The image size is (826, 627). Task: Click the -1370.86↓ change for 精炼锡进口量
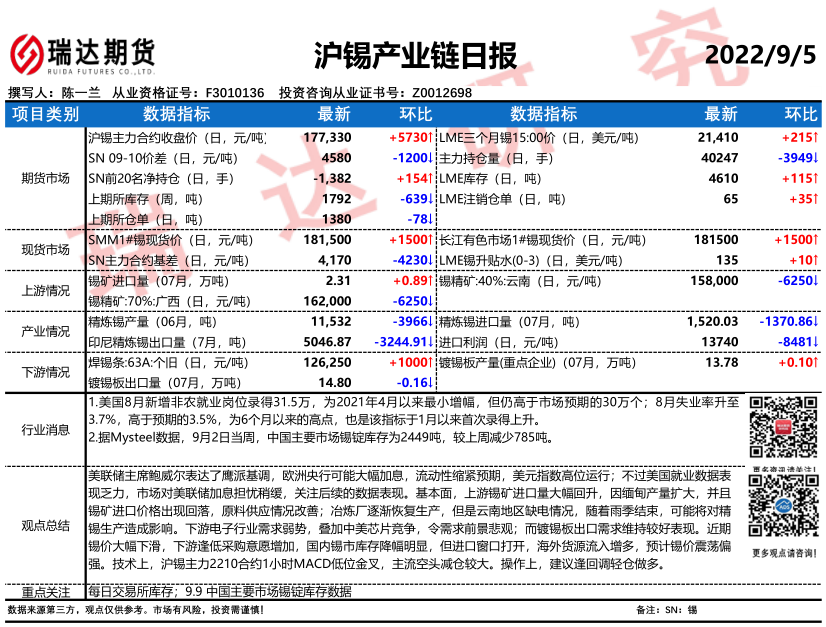(x=788, y=322)
